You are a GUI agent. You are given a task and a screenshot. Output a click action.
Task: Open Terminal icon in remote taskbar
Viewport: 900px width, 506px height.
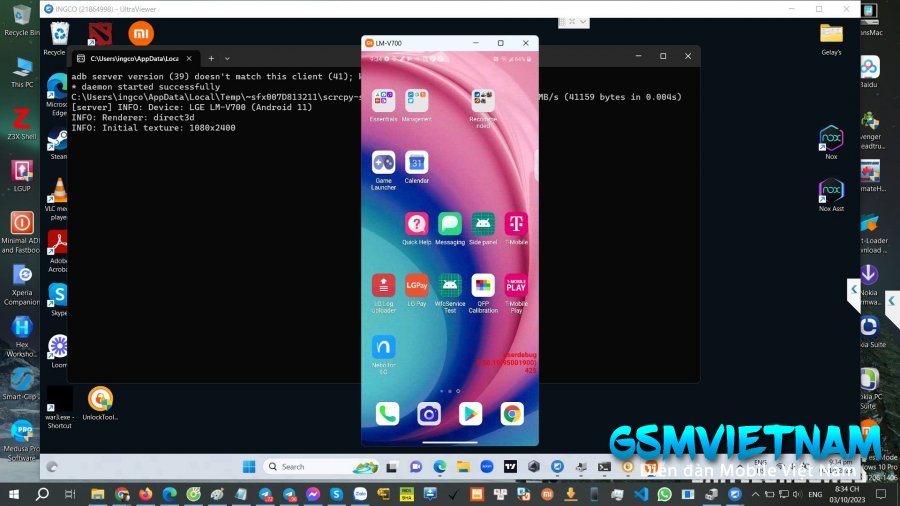[604, 466]
